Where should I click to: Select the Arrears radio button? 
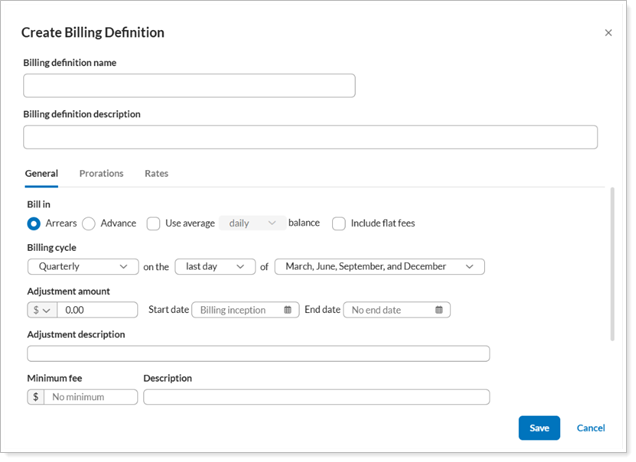pos(34,224)
